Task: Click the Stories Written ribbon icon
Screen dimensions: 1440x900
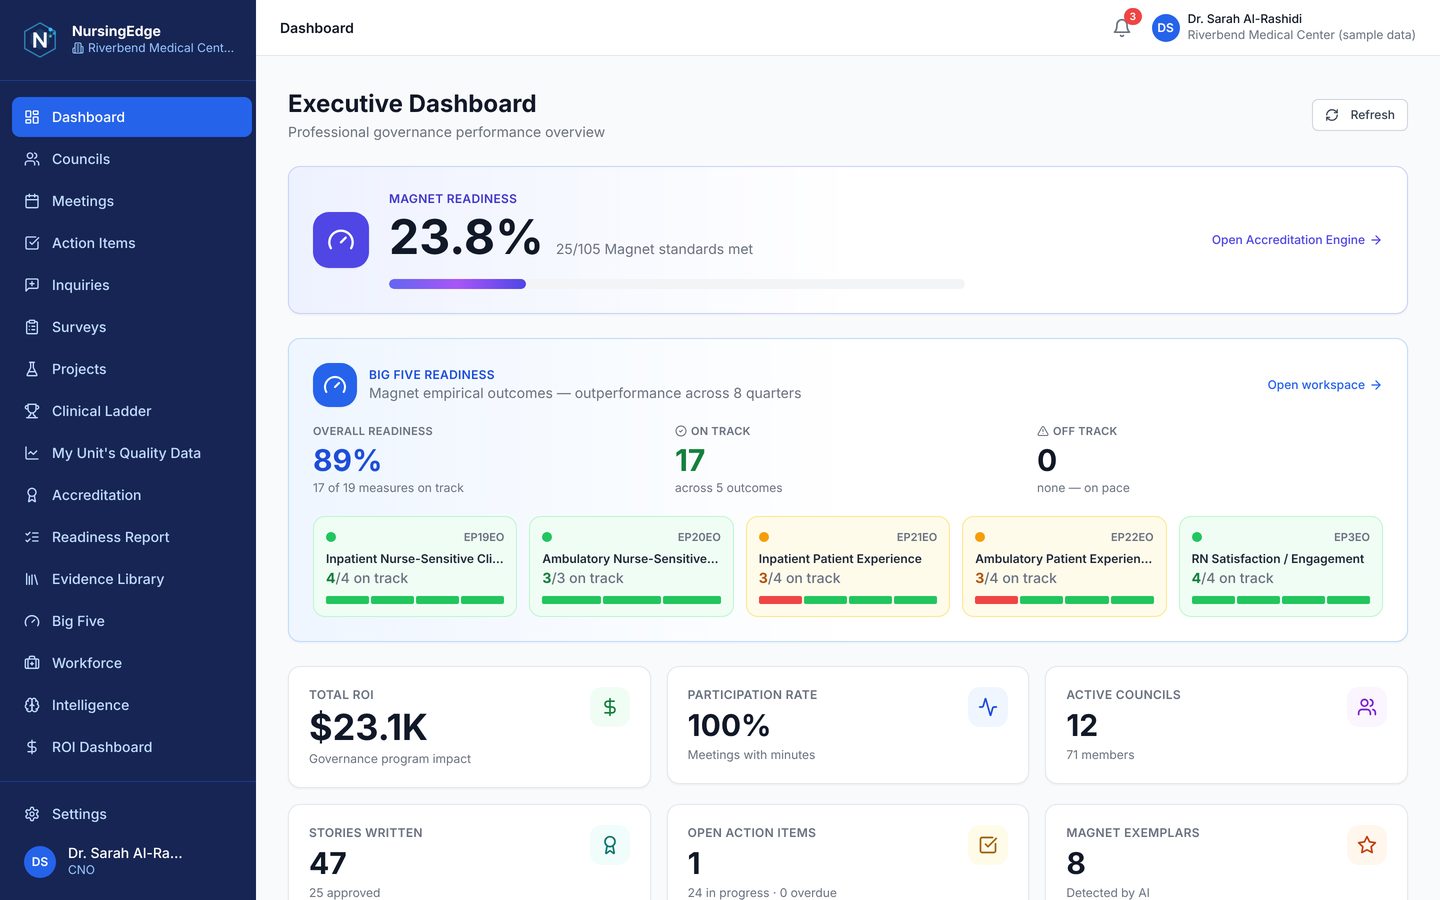Action: pos(610,845)
